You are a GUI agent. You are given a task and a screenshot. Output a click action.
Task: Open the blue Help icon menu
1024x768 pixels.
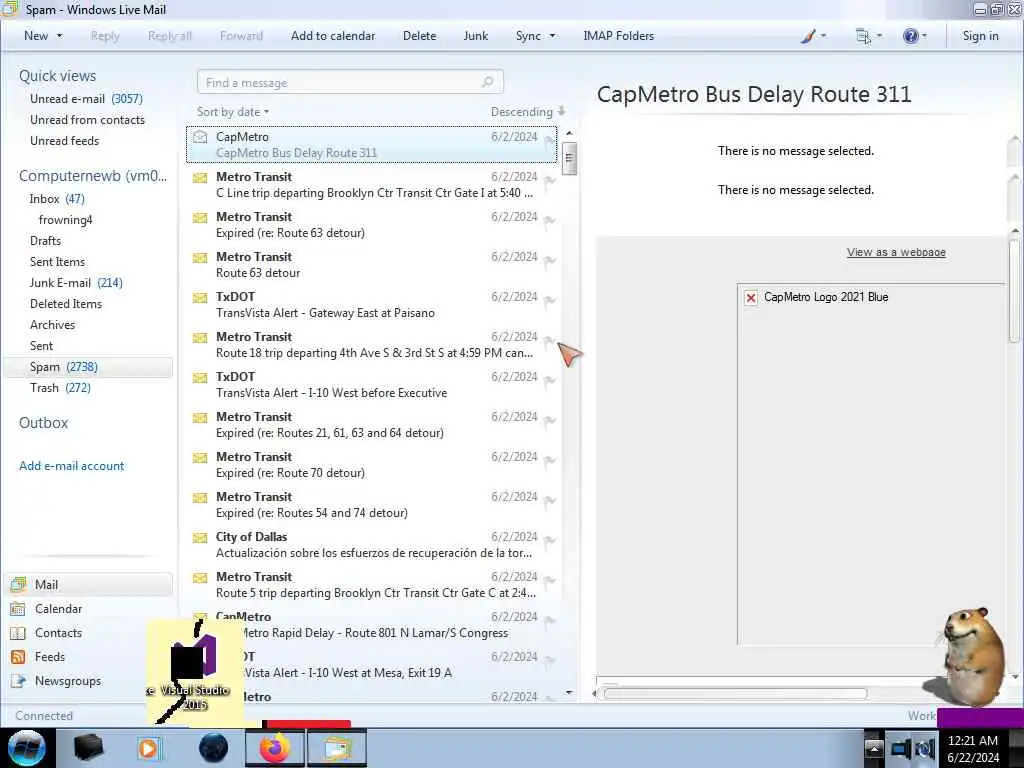[915, 36]
